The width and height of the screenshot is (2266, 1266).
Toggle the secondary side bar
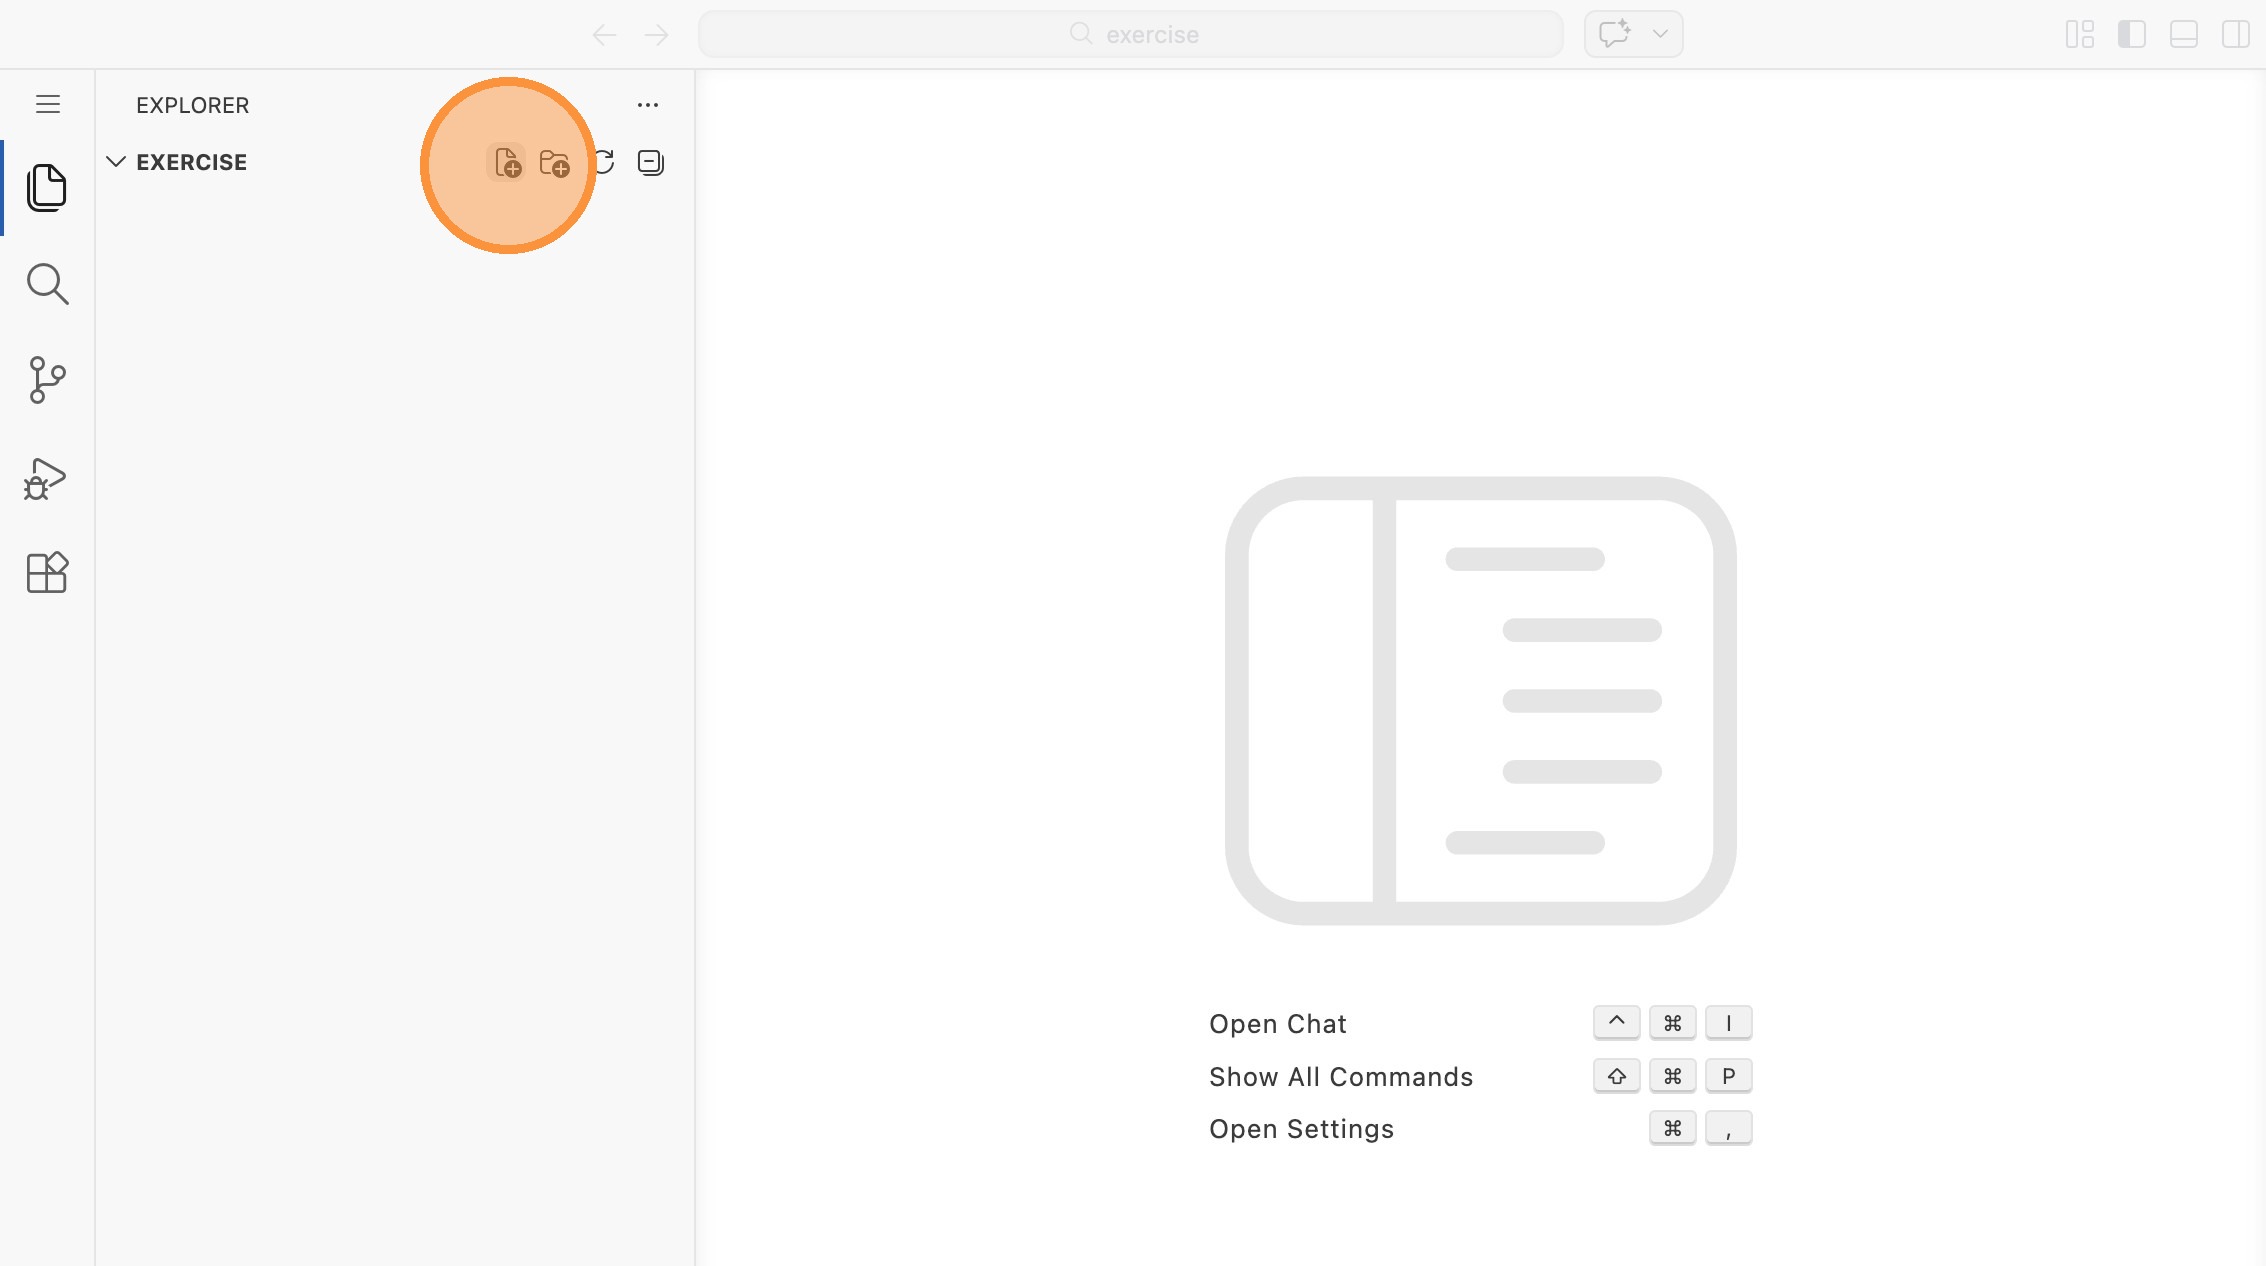2235,34
